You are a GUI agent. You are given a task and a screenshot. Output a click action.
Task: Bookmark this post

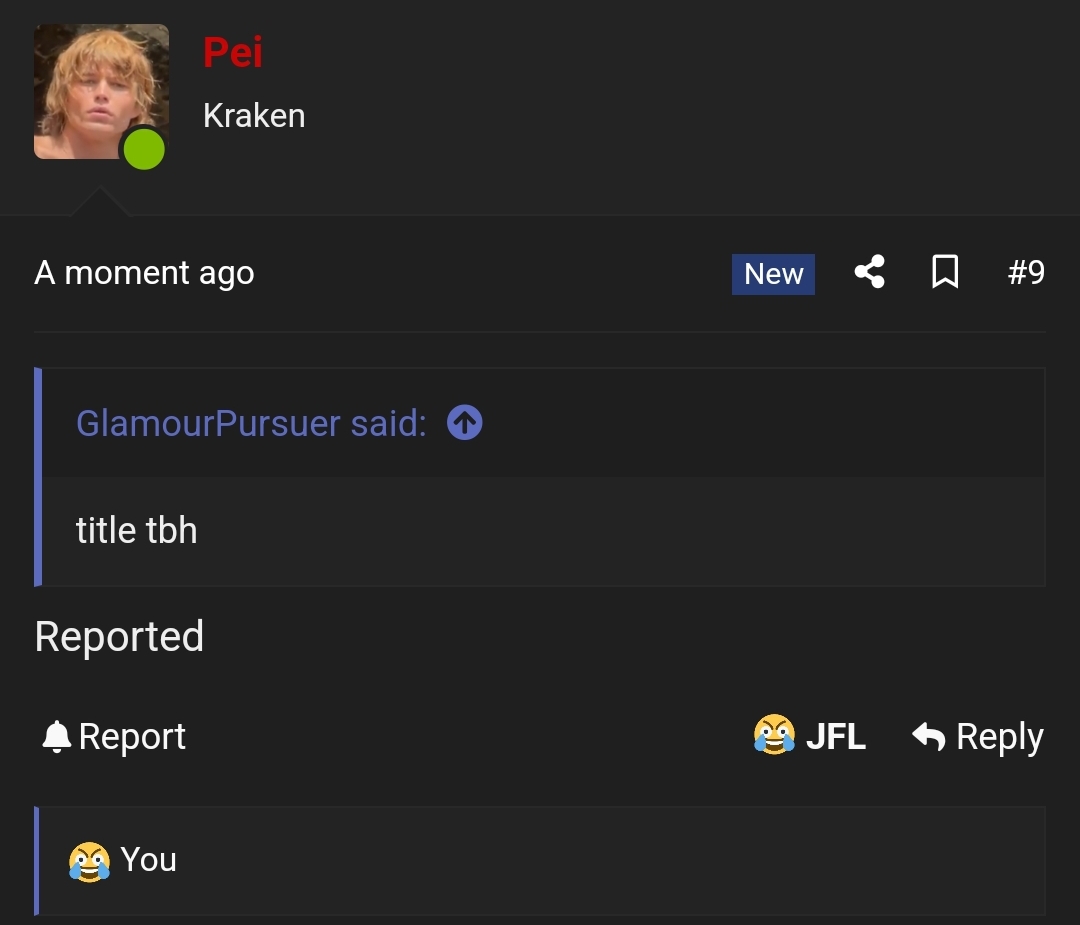(945, 272)
